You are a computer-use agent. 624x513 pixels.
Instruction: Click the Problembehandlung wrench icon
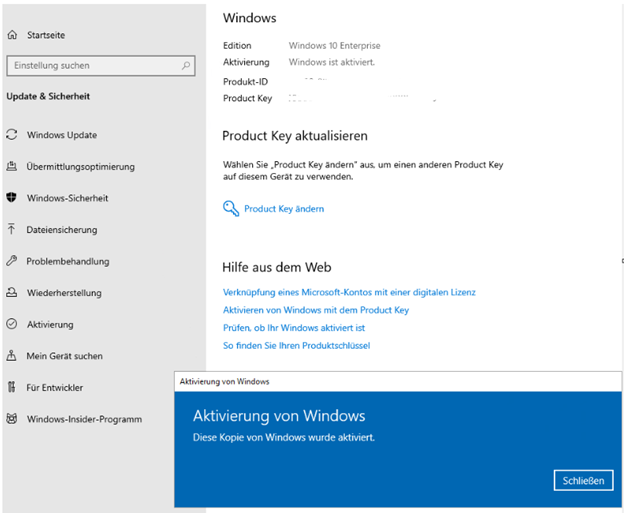[12, 261]
